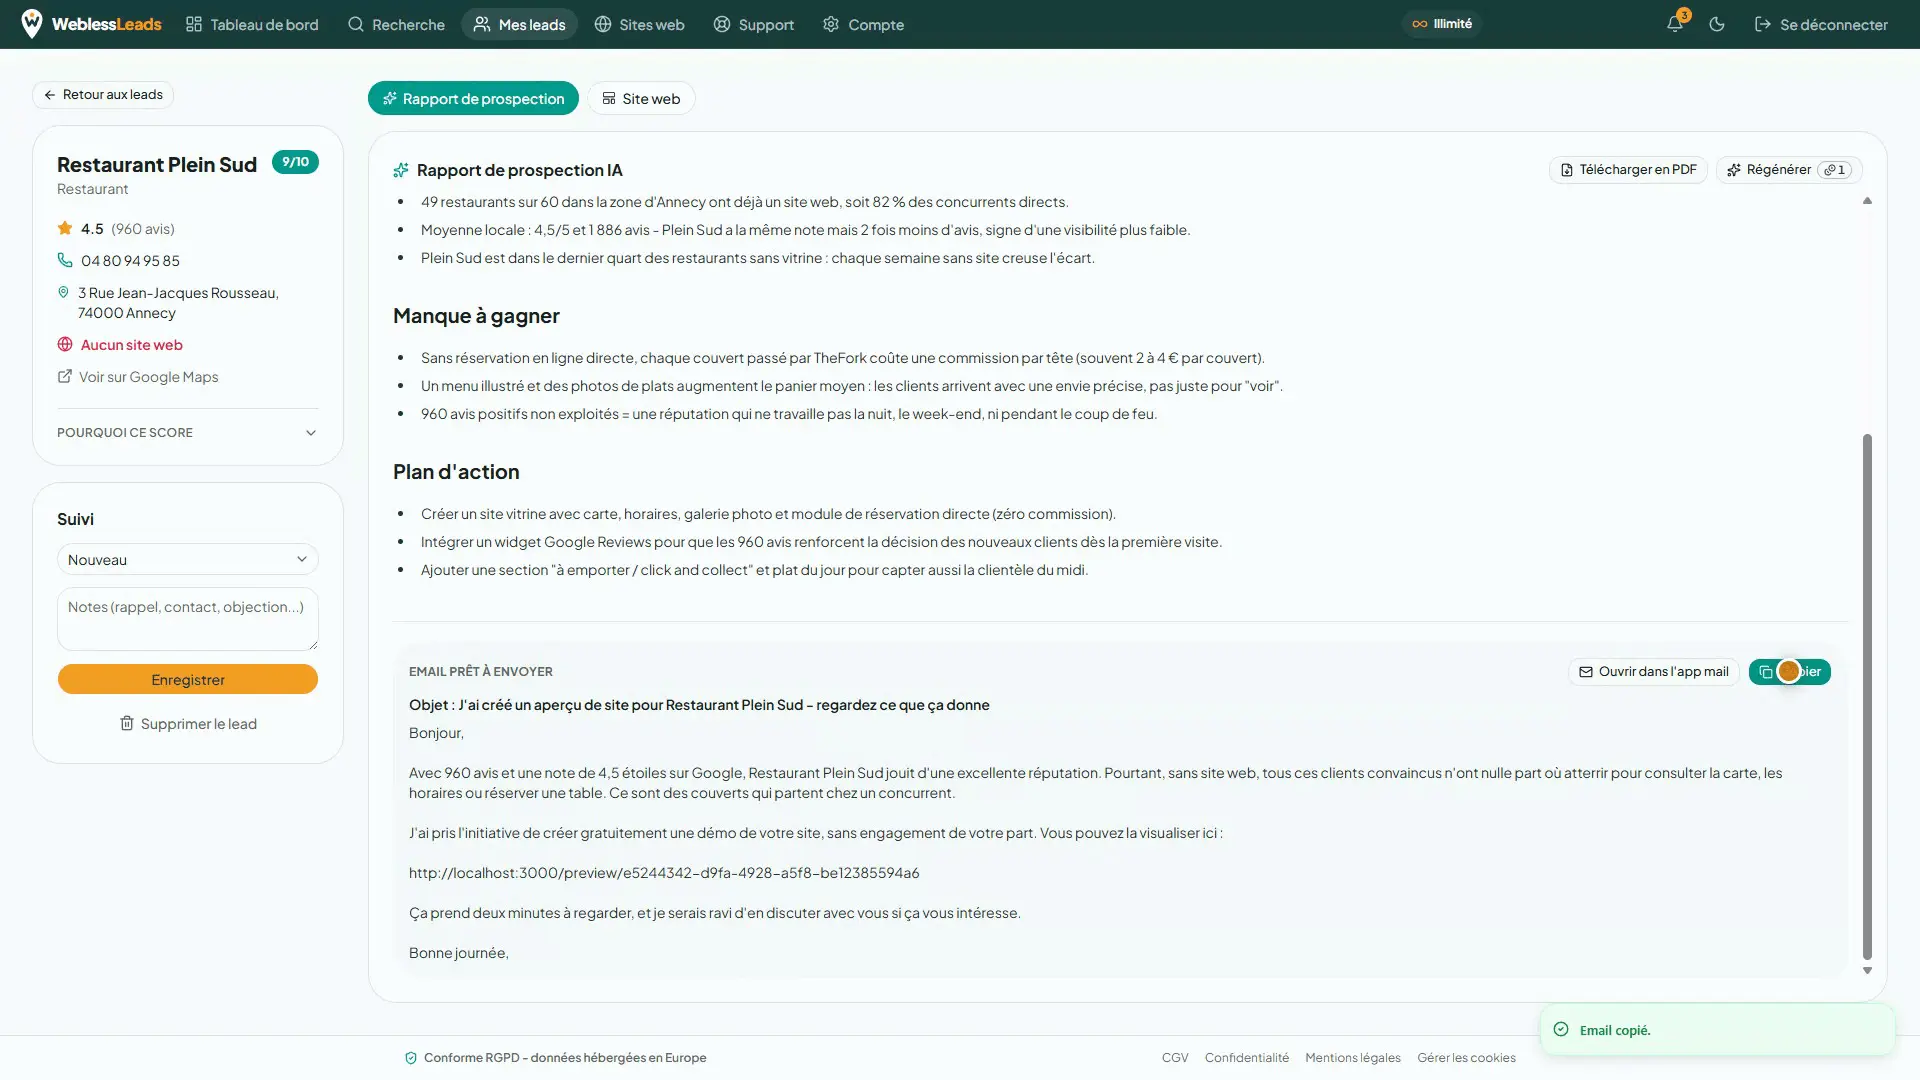Viewport: 1920px width, 1080px height.
Task: Open the notifications bell
Action: click(x=1675, y=24)
